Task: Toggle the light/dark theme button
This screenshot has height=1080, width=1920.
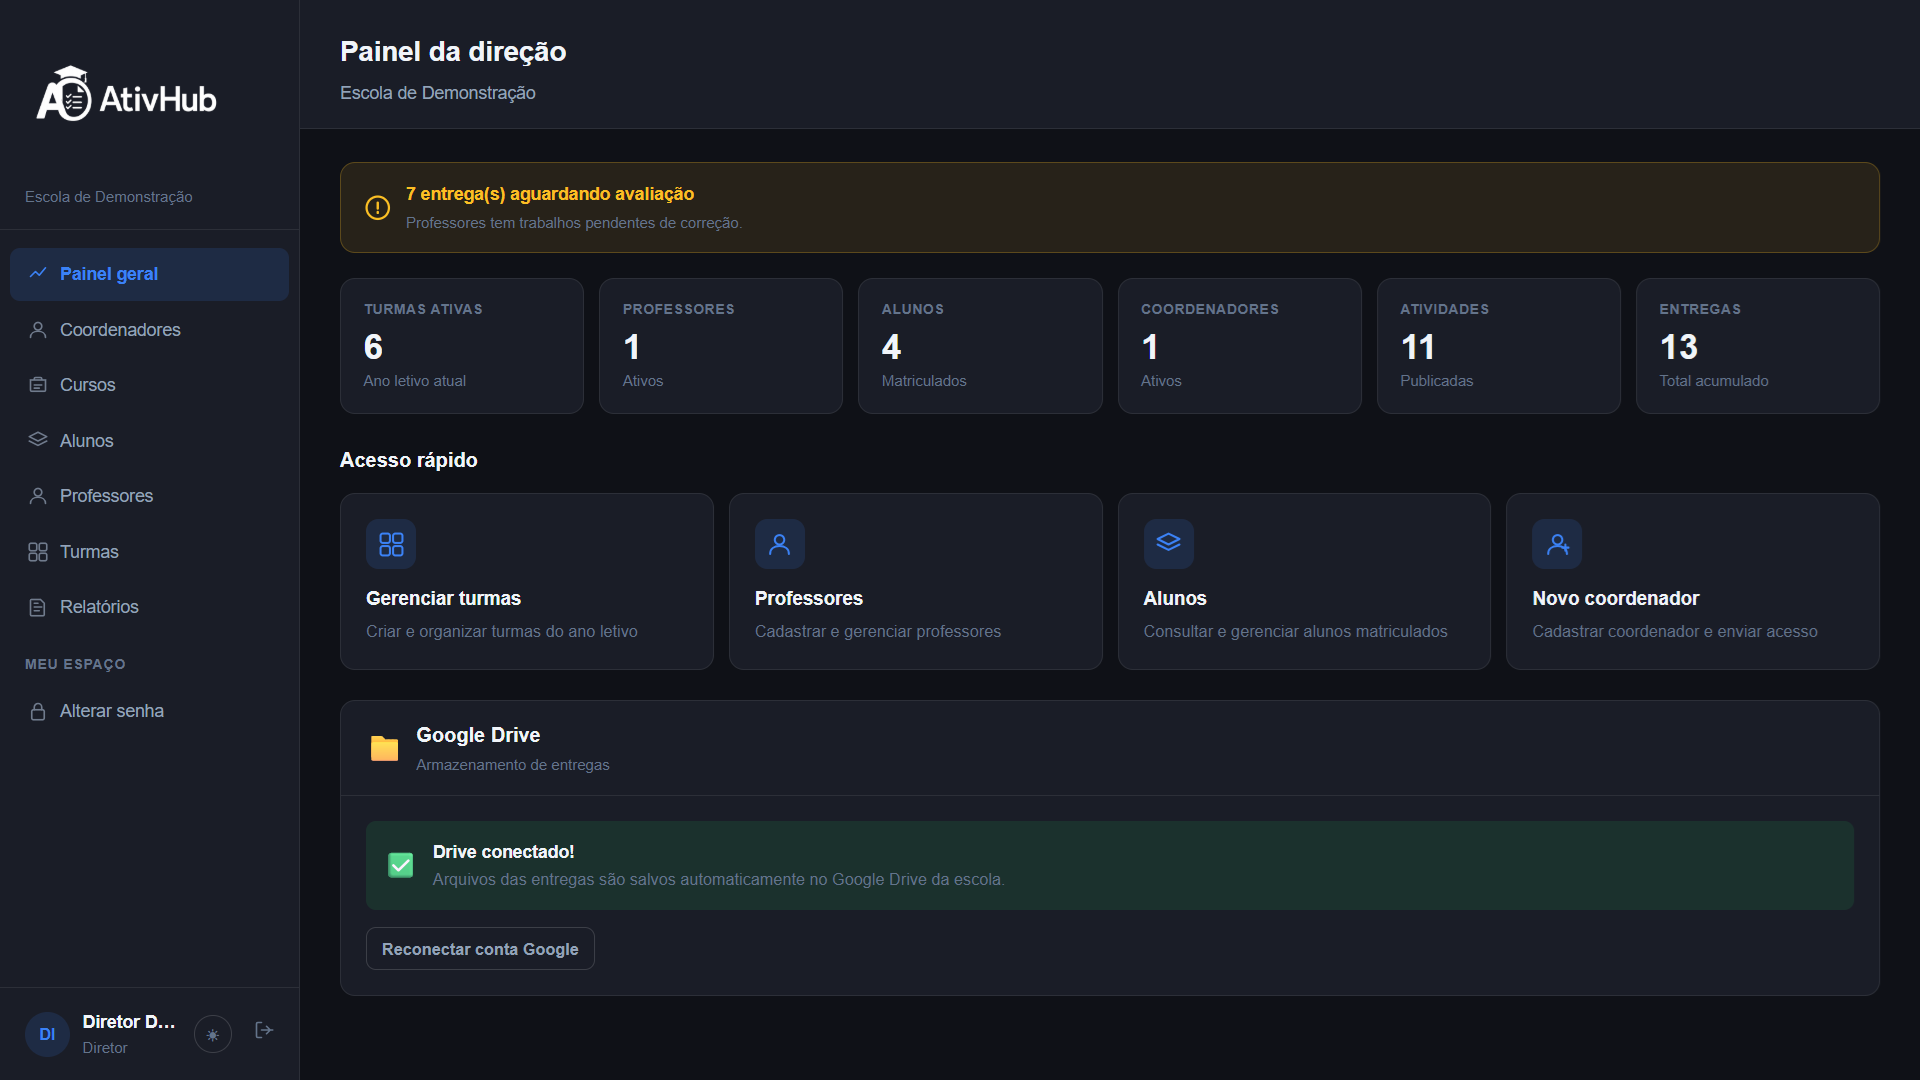Action: 213,1034
